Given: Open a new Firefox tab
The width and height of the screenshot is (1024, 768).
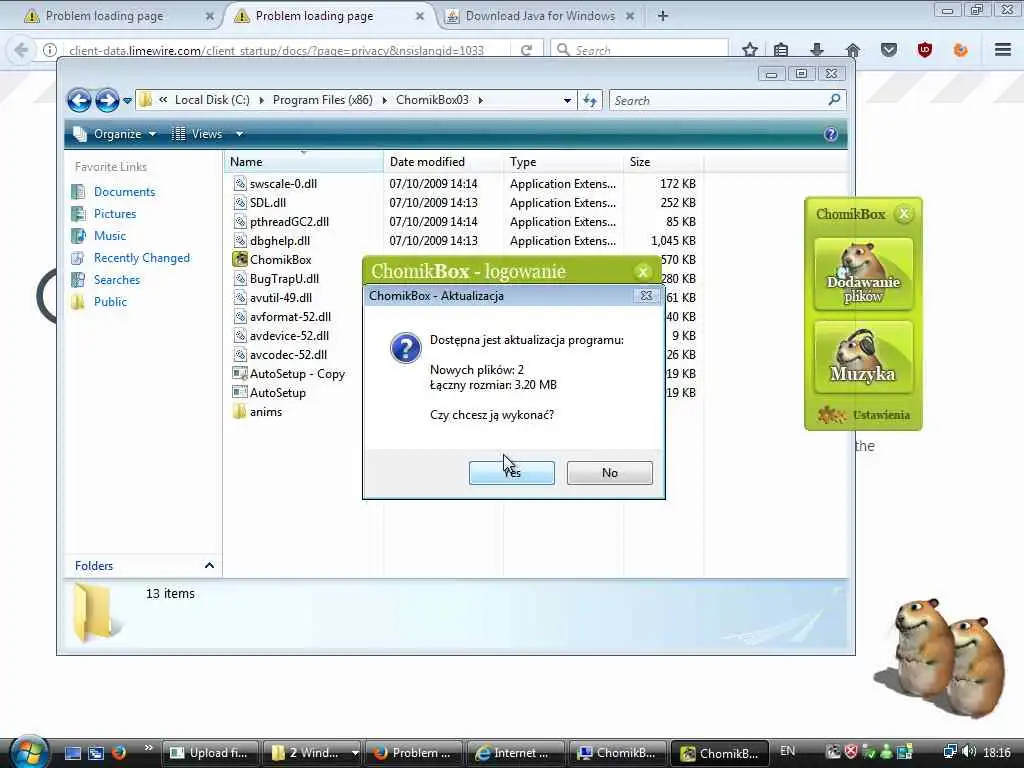Looking at the screenshot, I should (662, 16).
